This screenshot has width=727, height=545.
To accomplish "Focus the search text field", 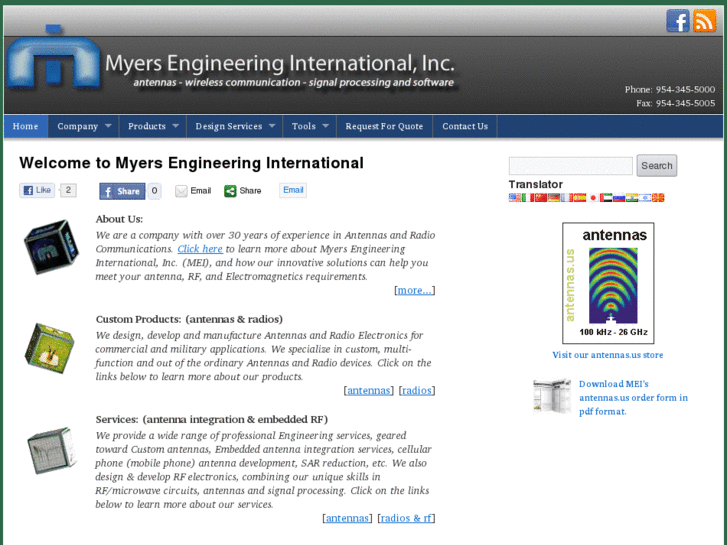I will pyautogui.click(x=570, y=166).
